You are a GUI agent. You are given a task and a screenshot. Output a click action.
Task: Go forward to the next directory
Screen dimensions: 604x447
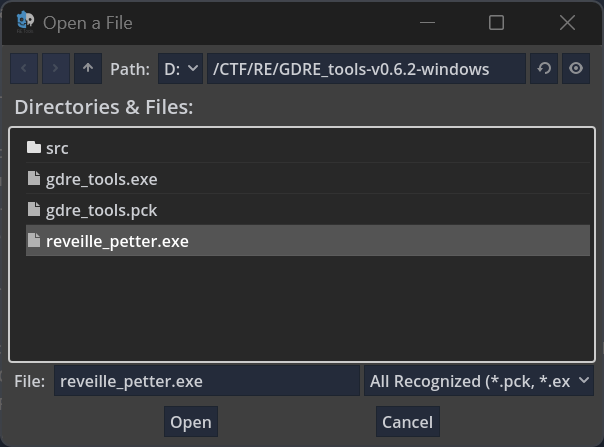click(x=56, y=69)
